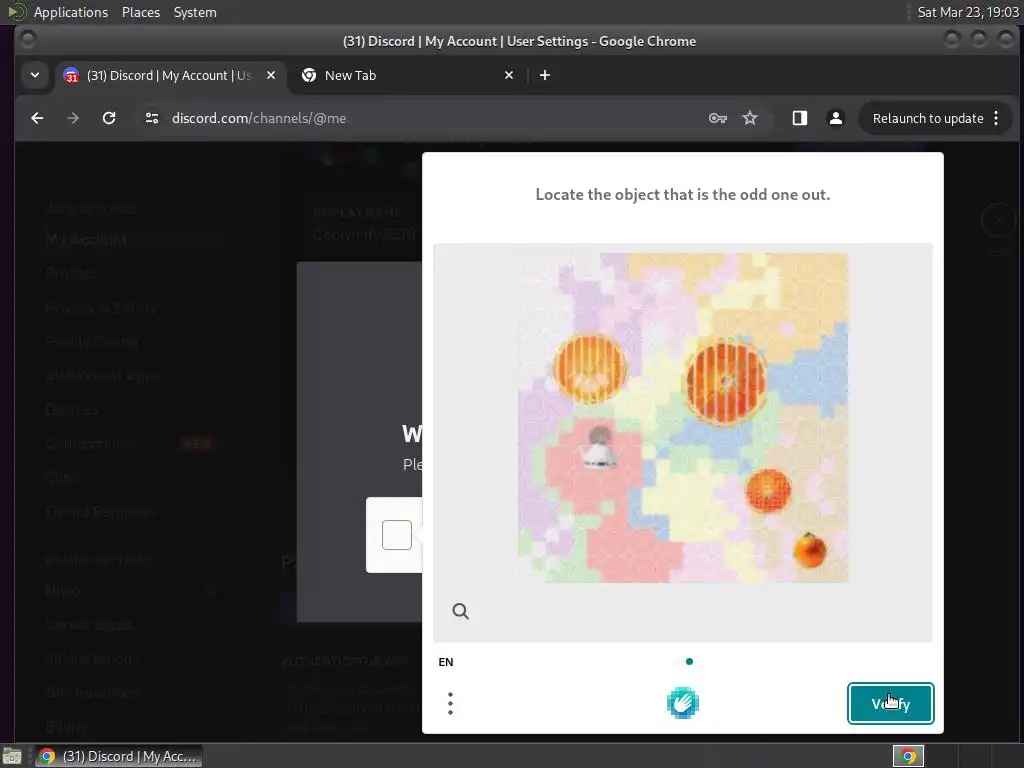Screen dimensions: 1024x768
Task: Click the discord.com address bar URL
Action: [259, 118]
